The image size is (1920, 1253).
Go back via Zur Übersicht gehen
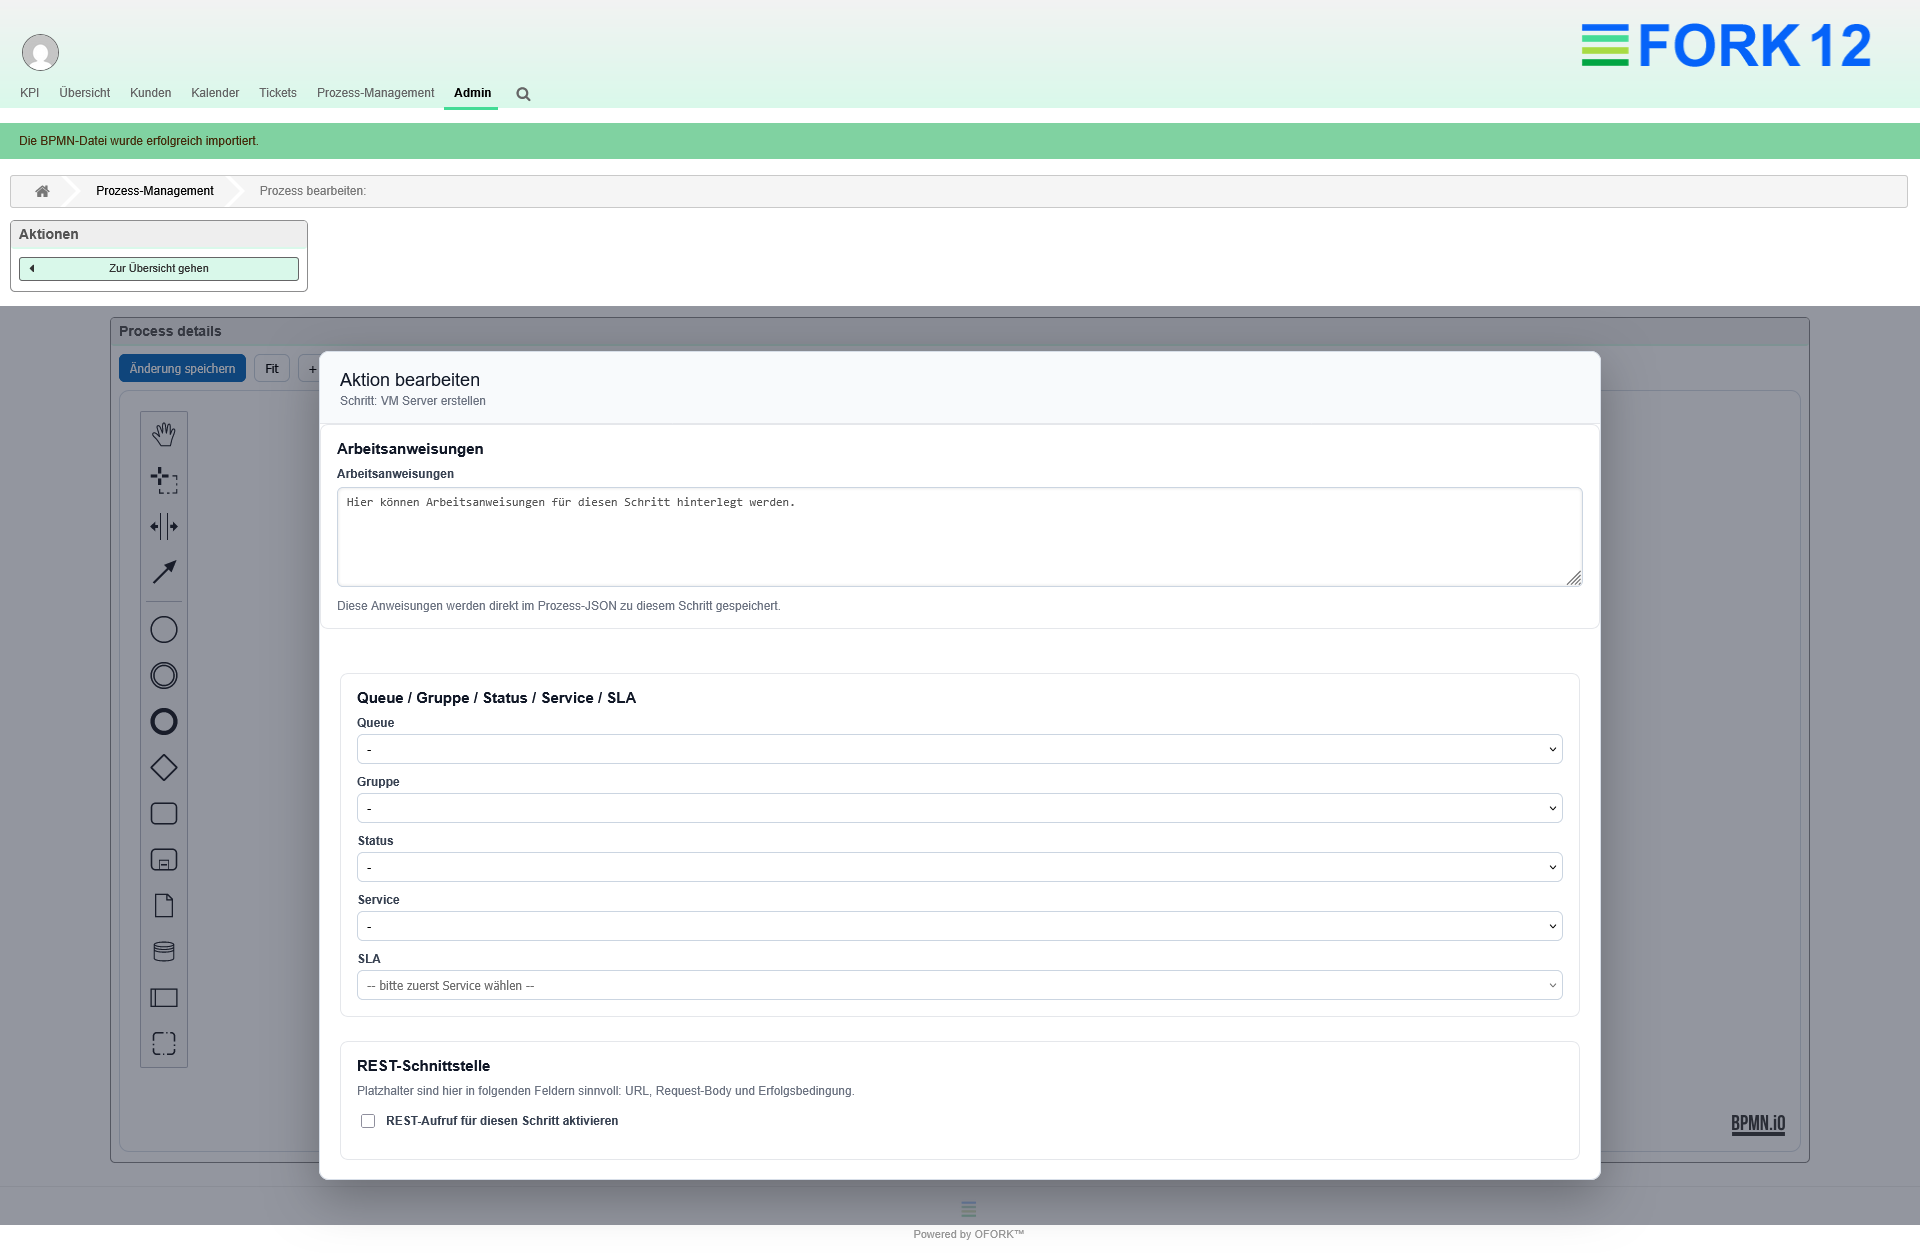(158, 268)
